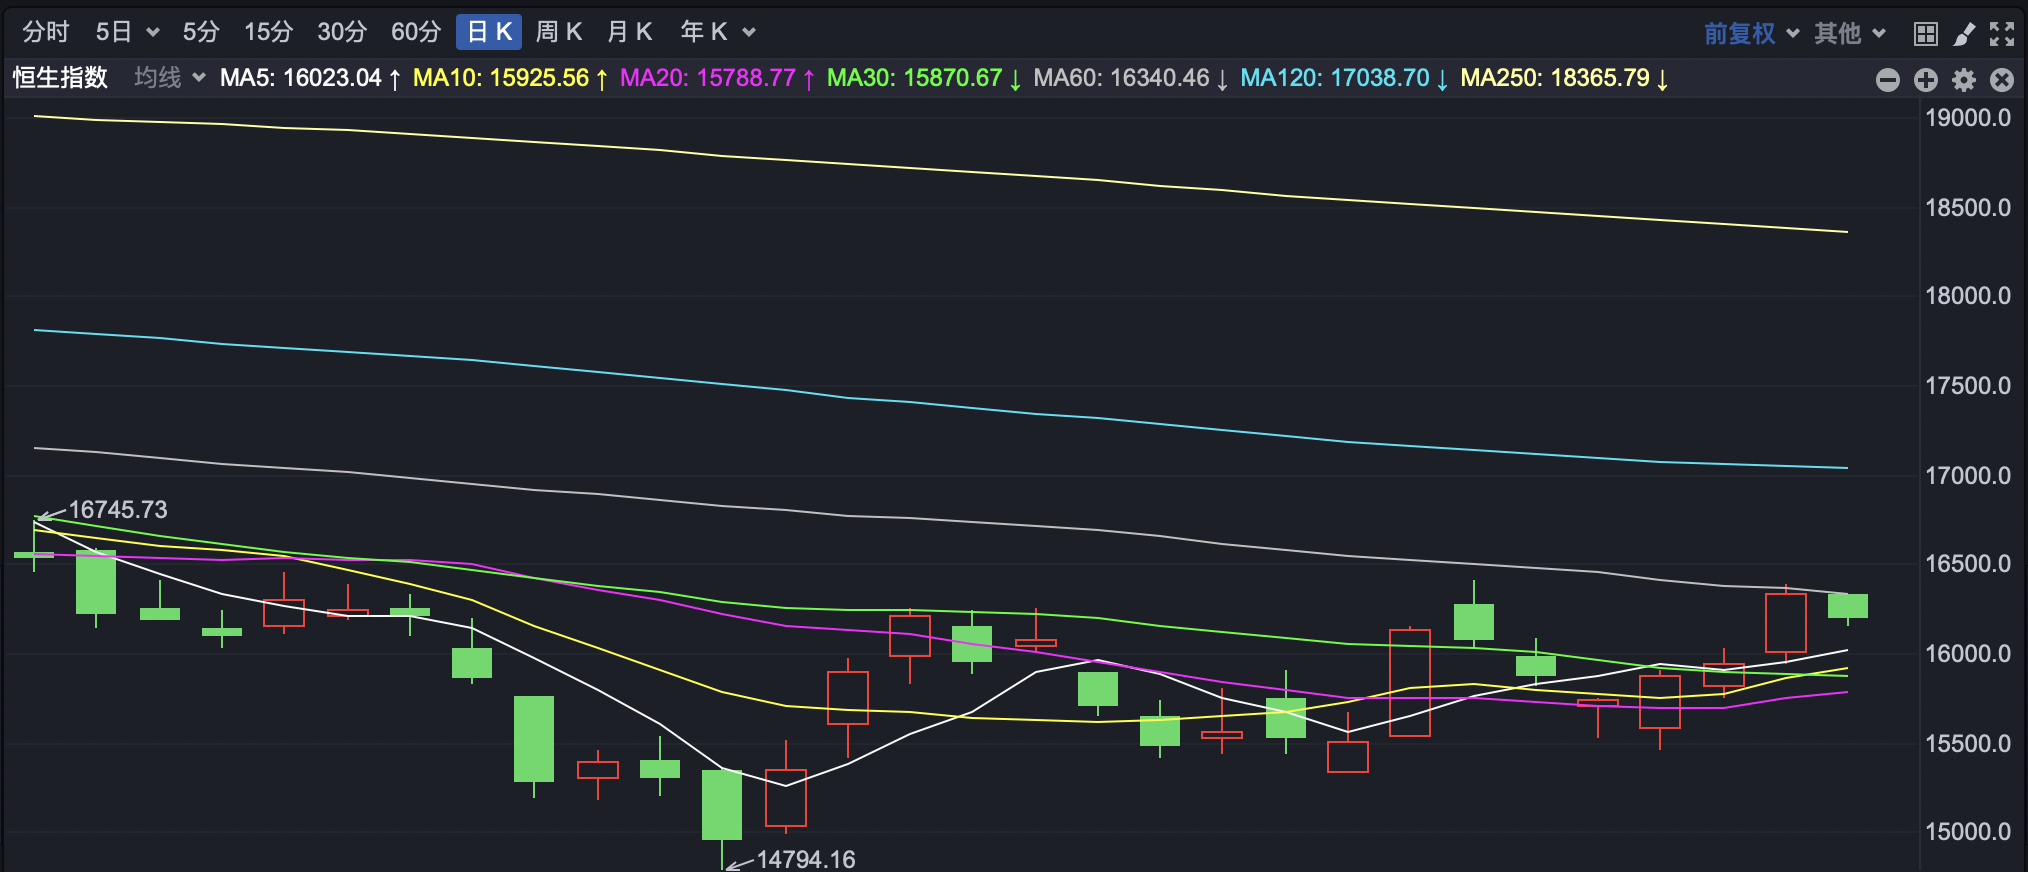The height and width of the screenshot is (872, 2028).
Task: Enter fullscreen chart mode icon
Action: click(x=2002, y=34)
